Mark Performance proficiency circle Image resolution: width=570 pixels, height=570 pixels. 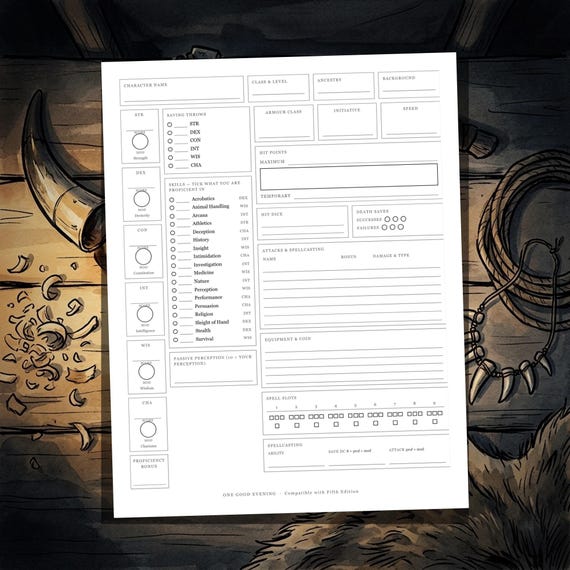[174, 298]
